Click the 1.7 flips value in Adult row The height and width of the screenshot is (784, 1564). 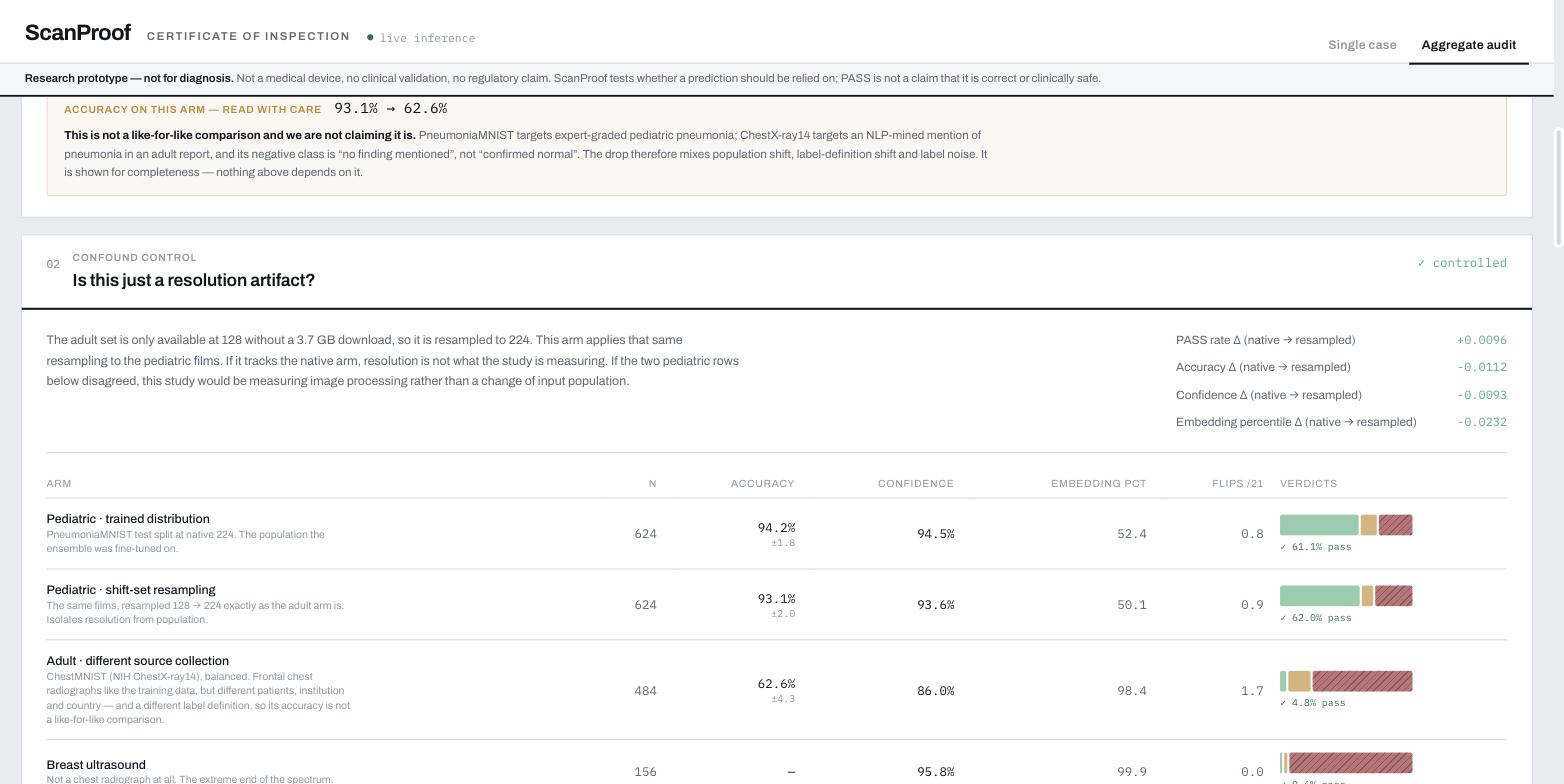coord(1252,691)
